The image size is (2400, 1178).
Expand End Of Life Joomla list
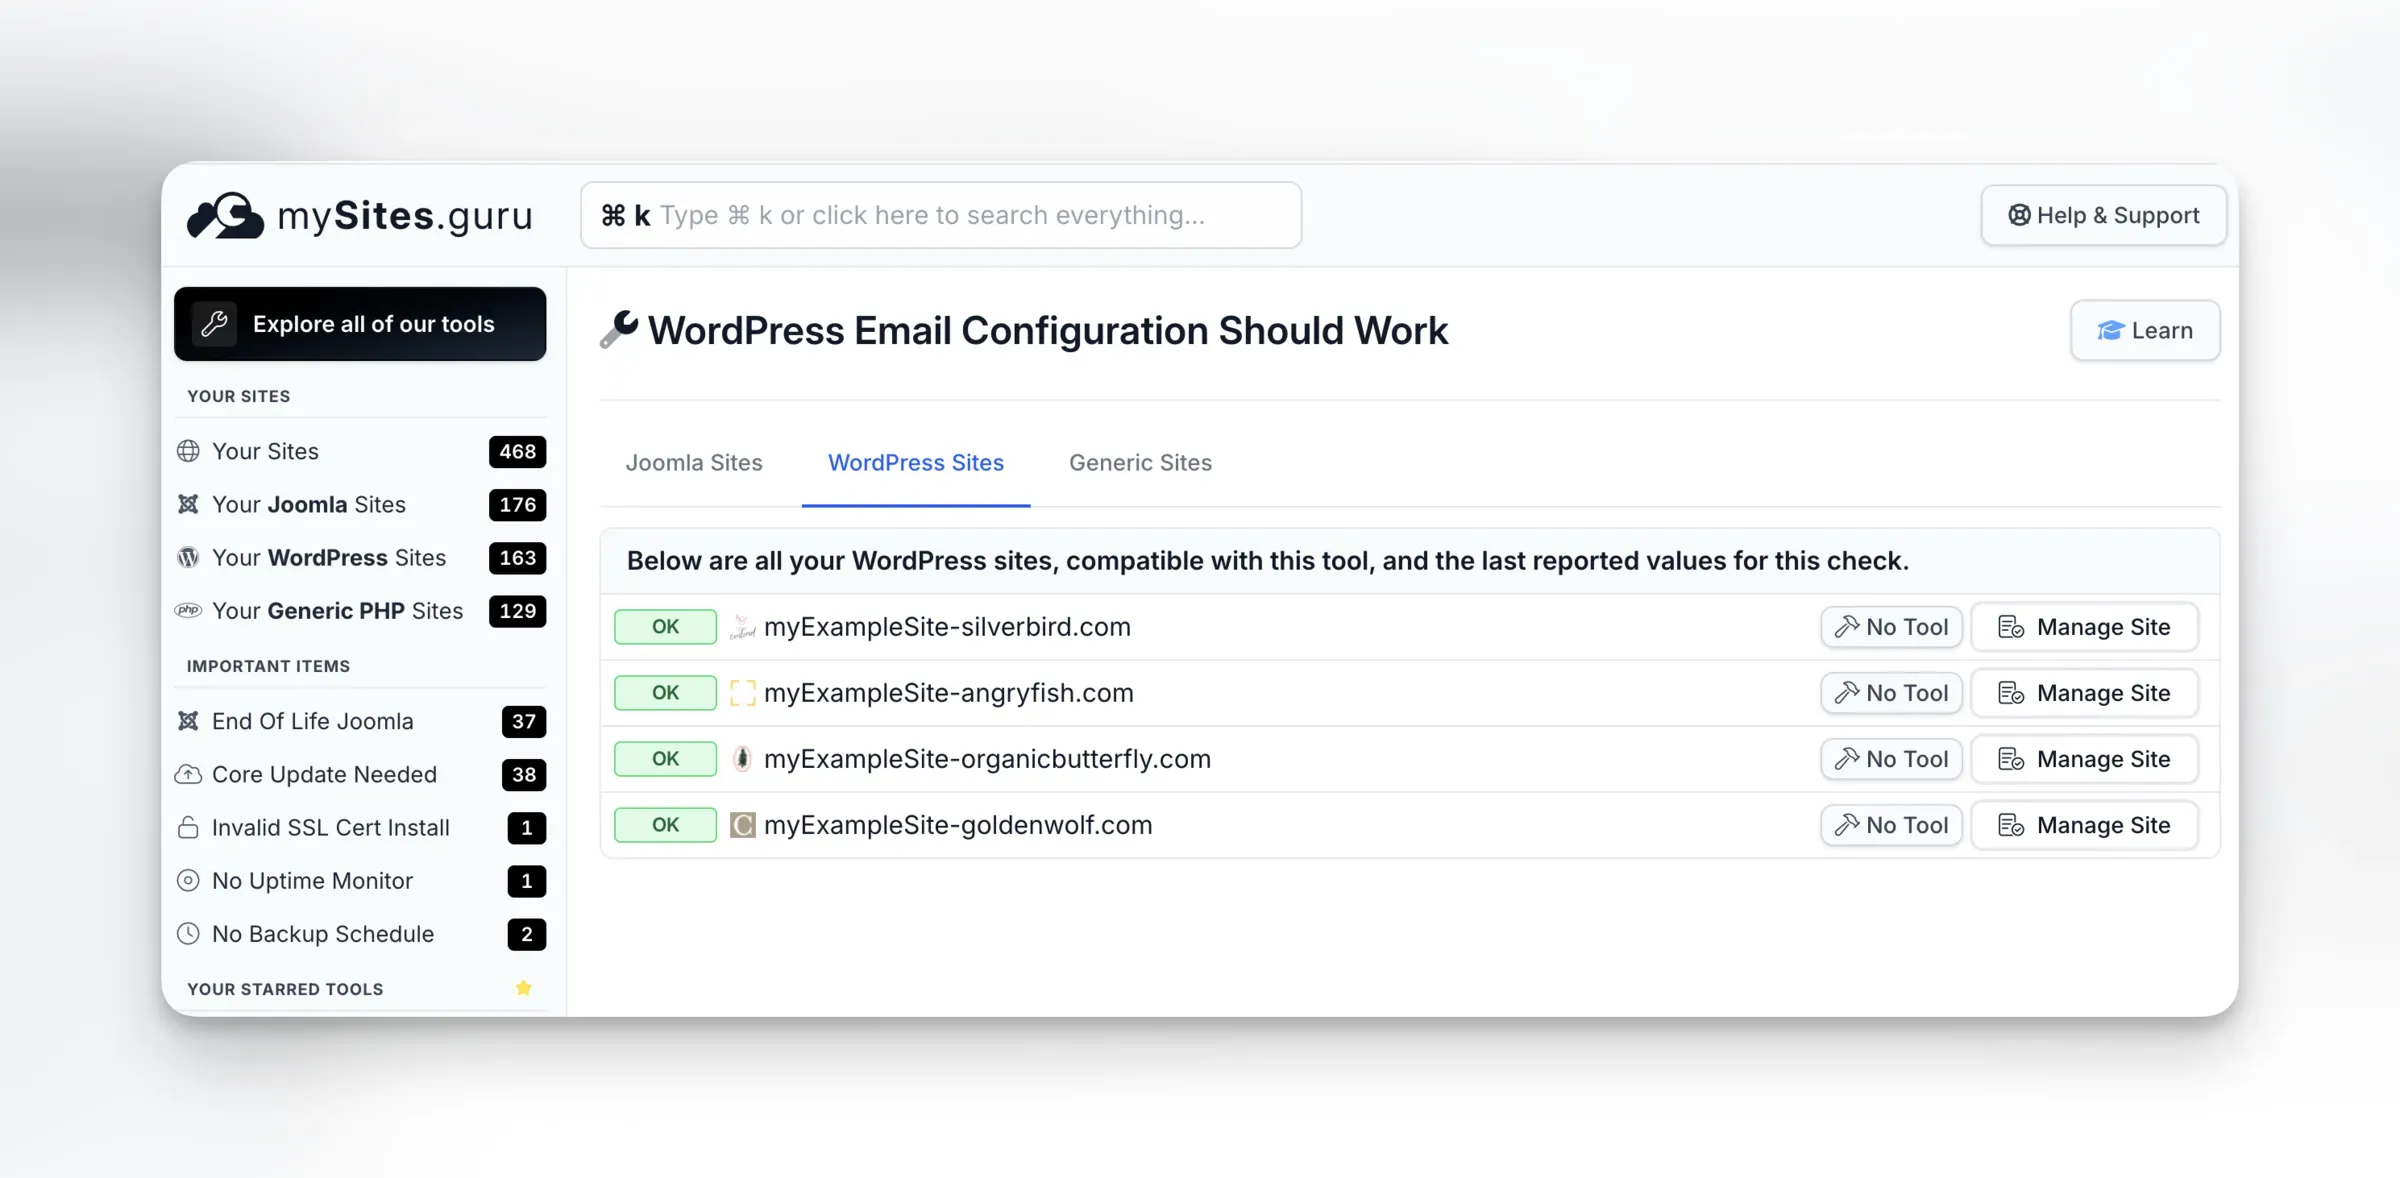(x=311, y=720)
